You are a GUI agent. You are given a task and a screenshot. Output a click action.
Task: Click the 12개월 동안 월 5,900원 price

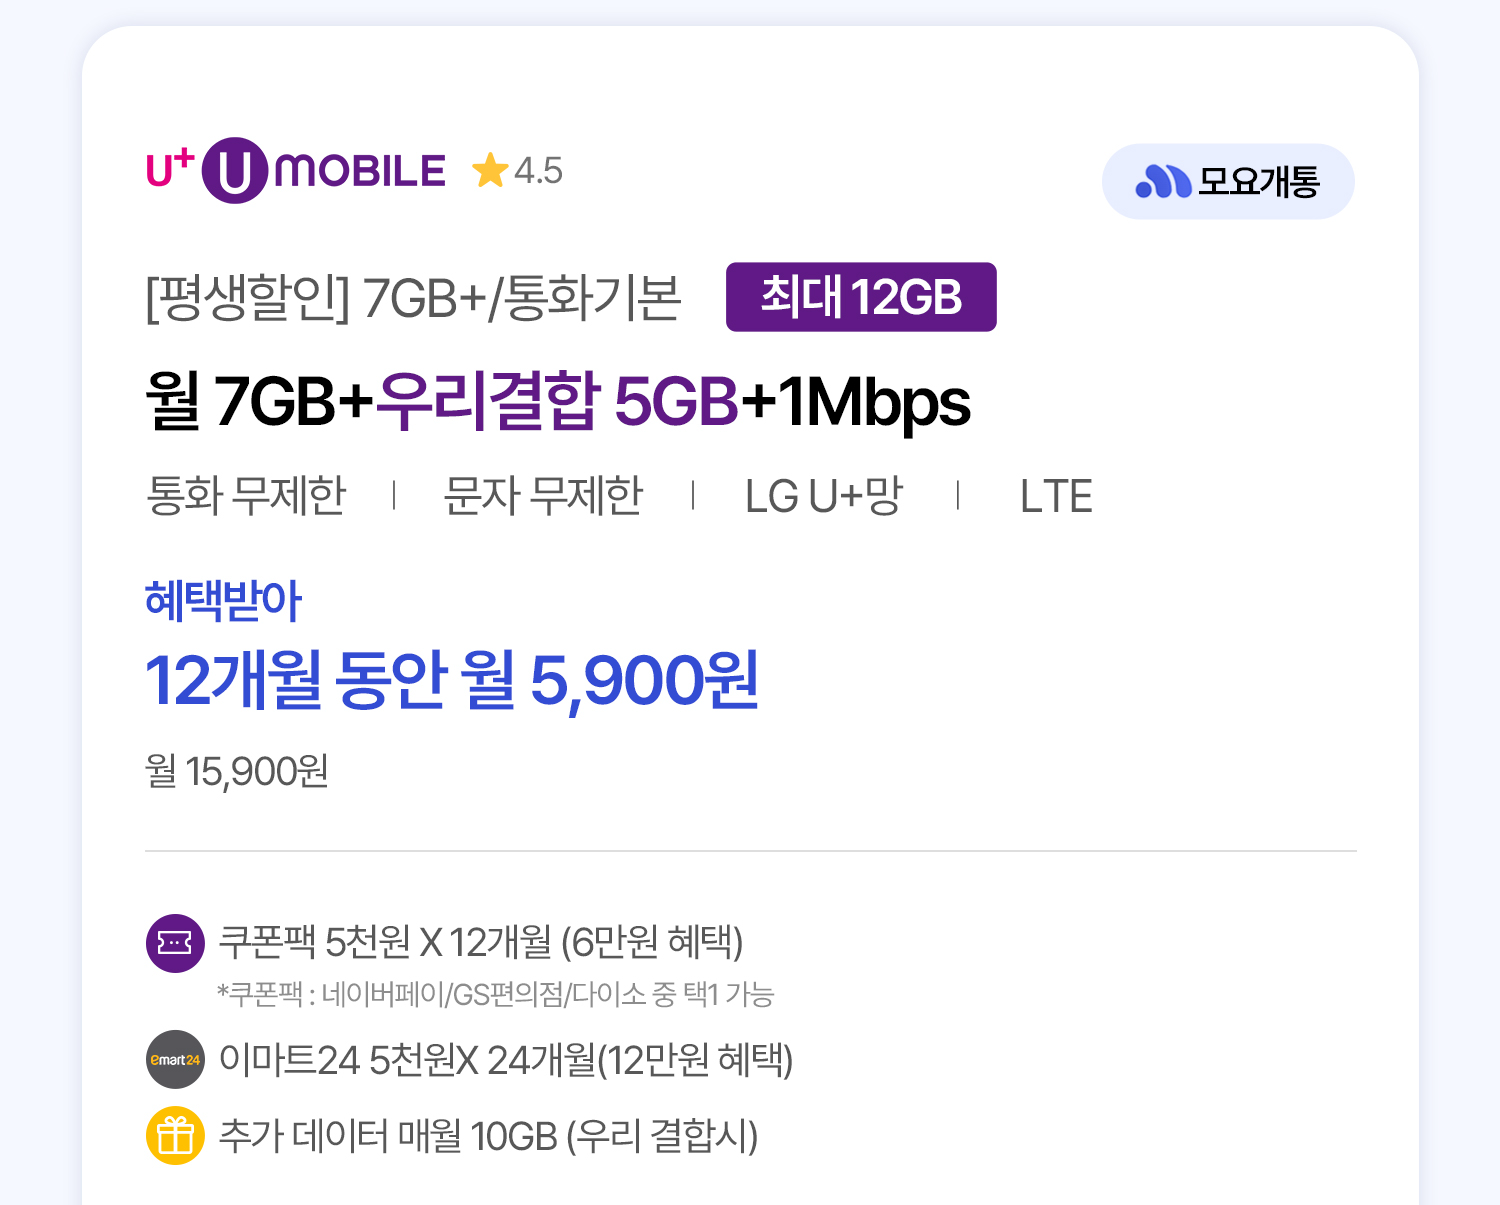pos(452,680)
